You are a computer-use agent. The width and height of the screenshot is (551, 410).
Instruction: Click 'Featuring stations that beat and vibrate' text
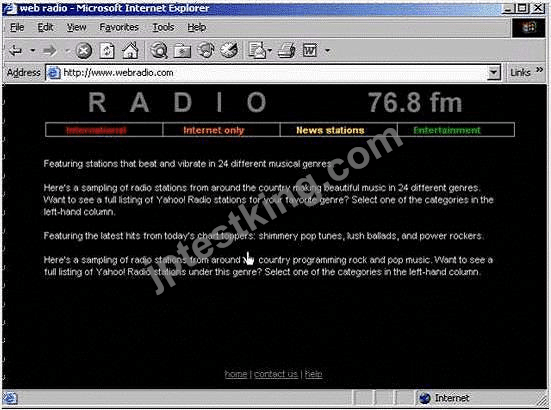[188, 164]
